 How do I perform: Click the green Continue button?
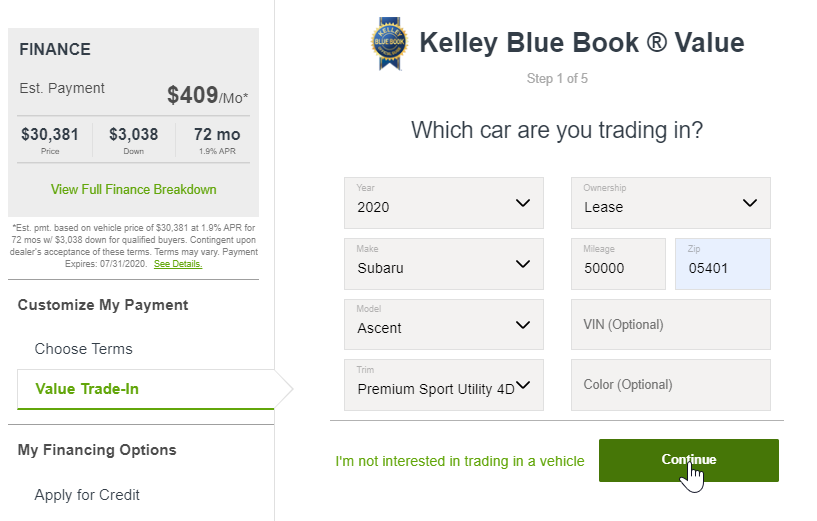688,460
